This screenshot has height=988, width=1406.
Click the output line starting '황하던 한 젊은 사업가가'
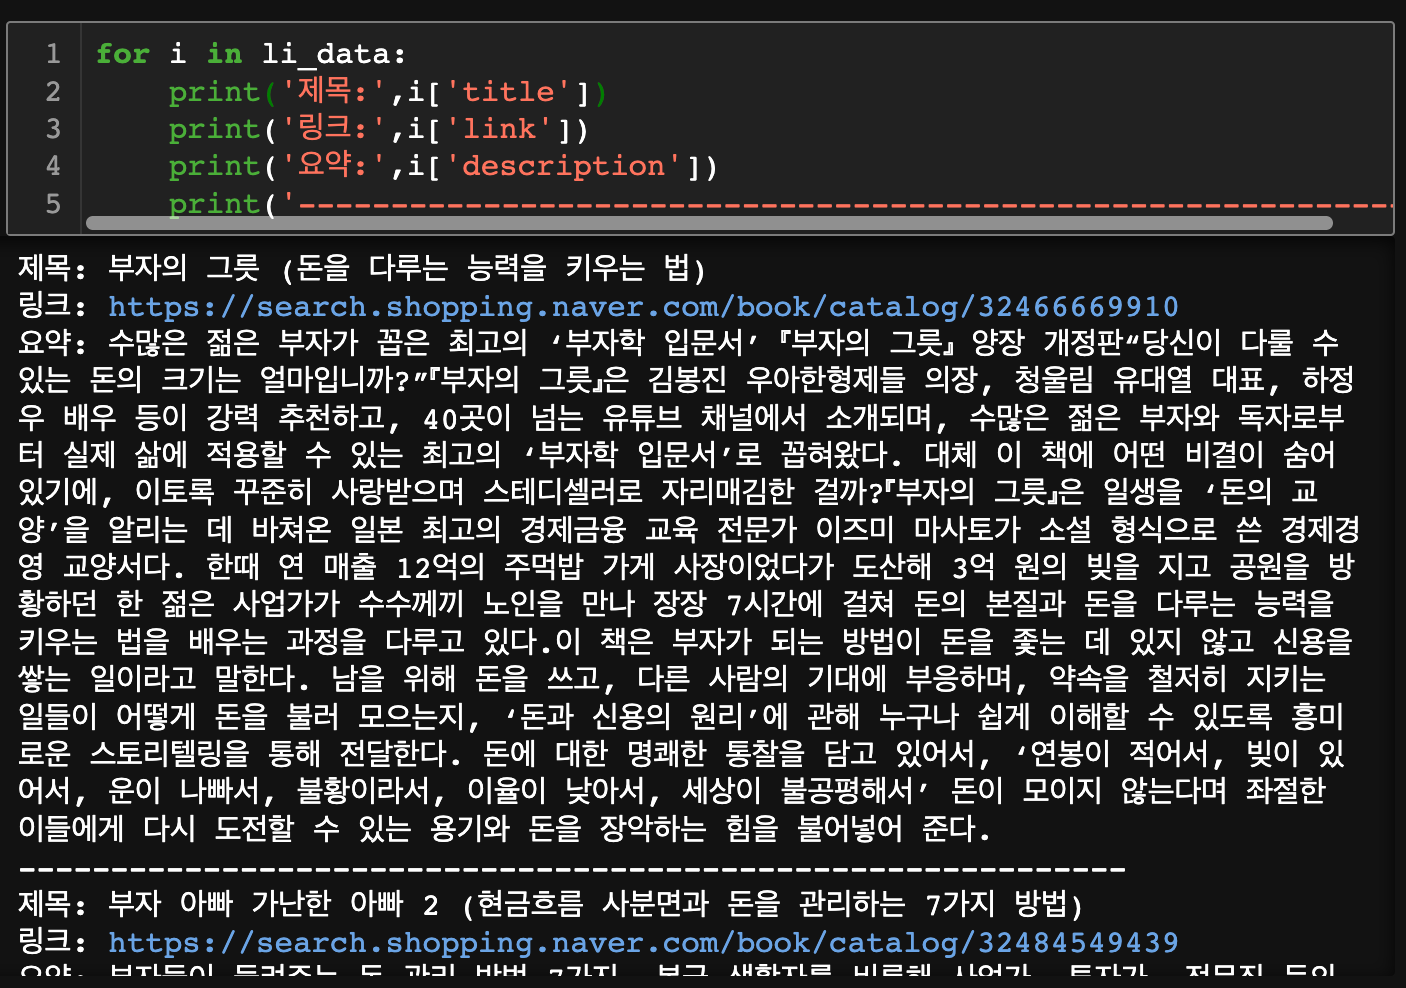tap(676, 603)
